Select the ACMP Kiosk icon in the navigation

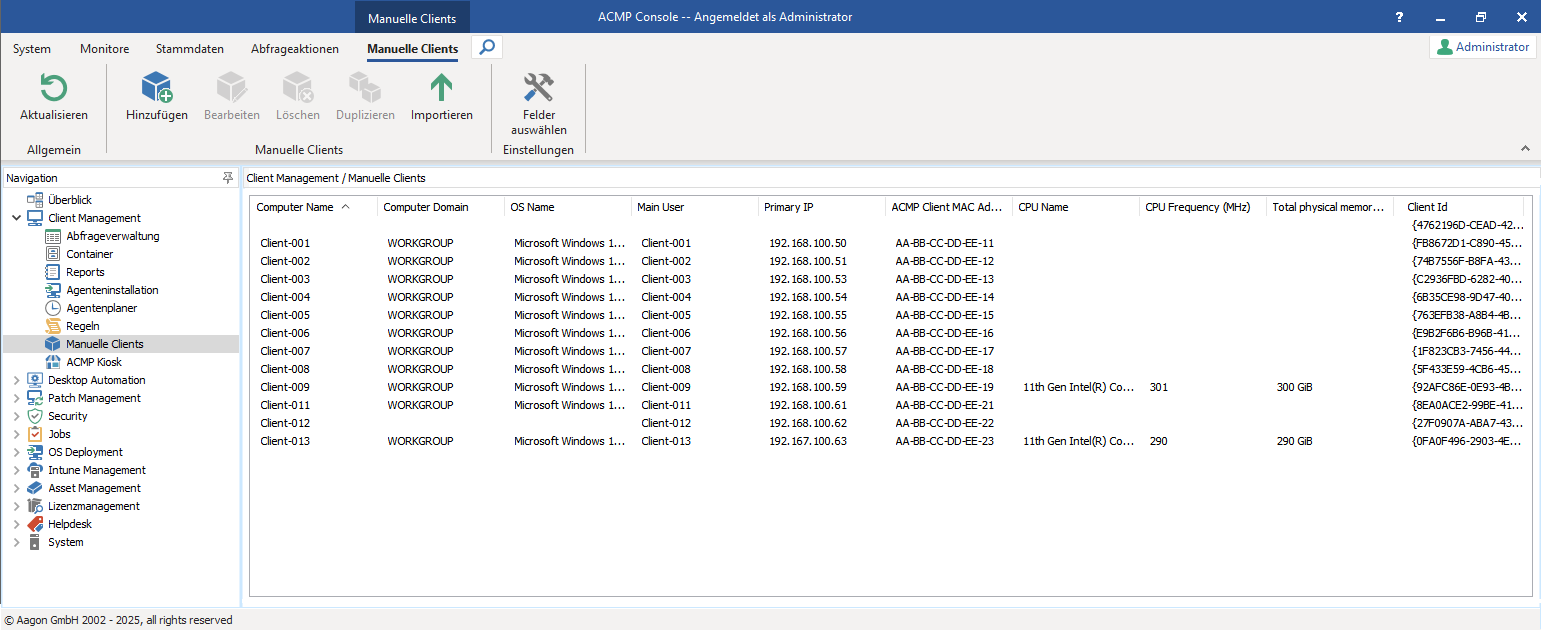(x=54, y=361)
